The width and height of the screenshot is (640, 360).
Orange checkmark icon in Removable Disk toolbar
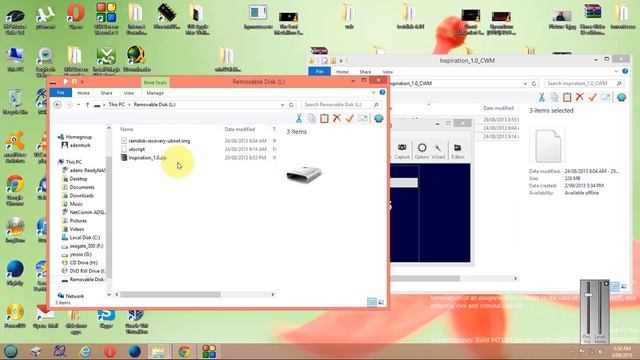click(350, 118)
